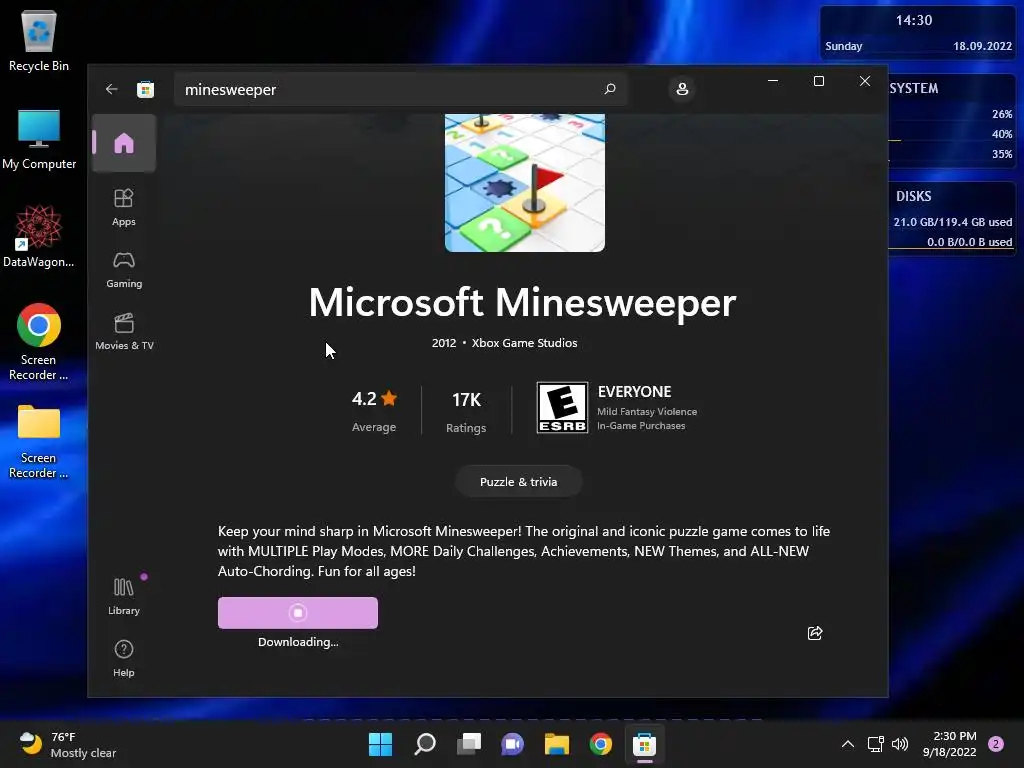Screen dimensions: 1024x768
Task: Open the user account profile icon
Action: pyautogui.click(x=682, y=89)
